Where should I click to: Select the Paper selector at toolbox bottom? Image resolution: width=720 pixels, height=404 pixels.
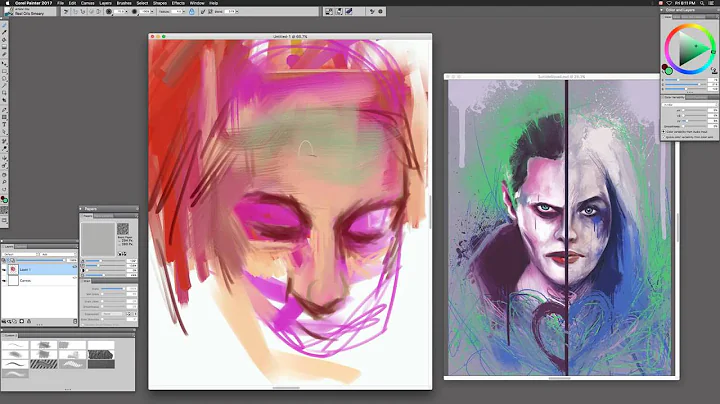(x=4, y=210)
